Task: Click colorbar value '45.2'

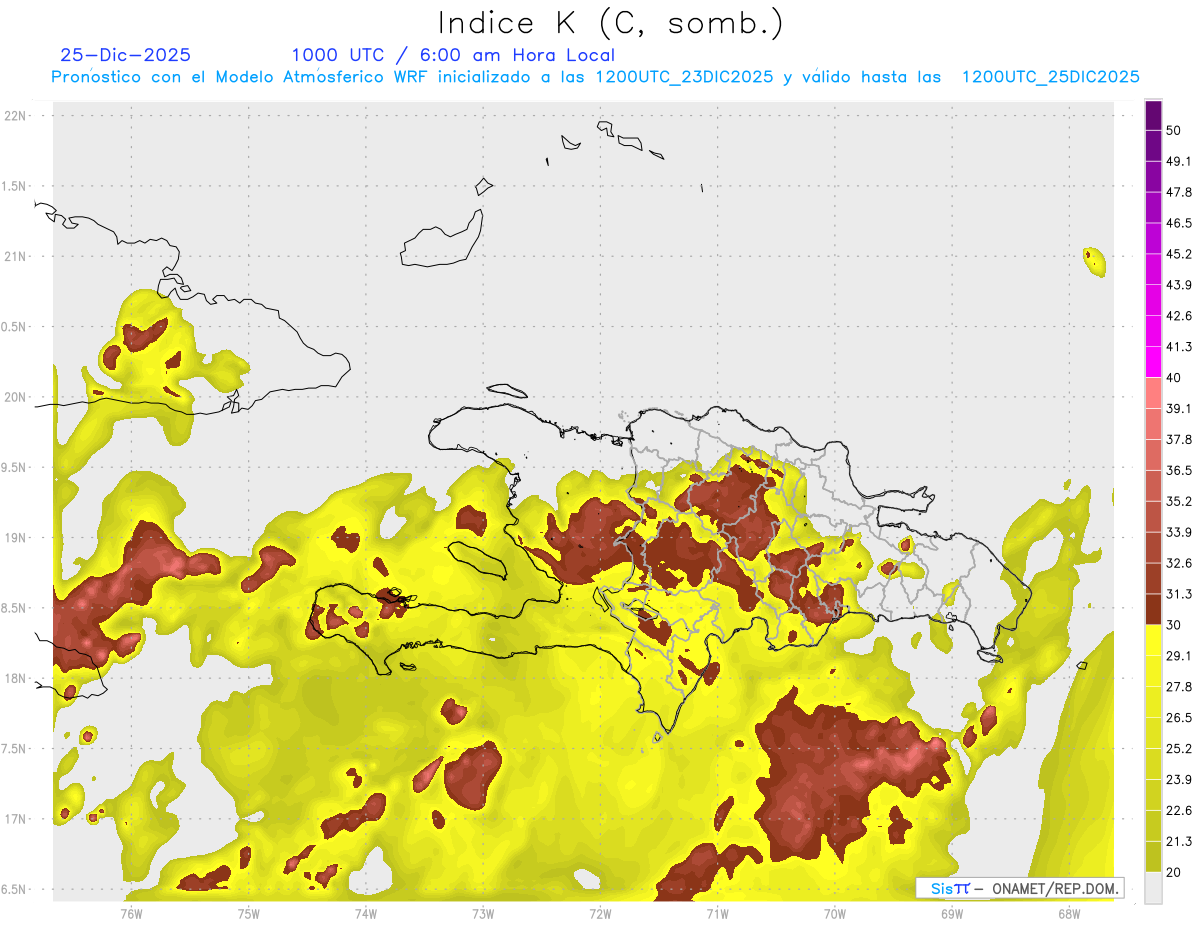Action: [1179, 254]
